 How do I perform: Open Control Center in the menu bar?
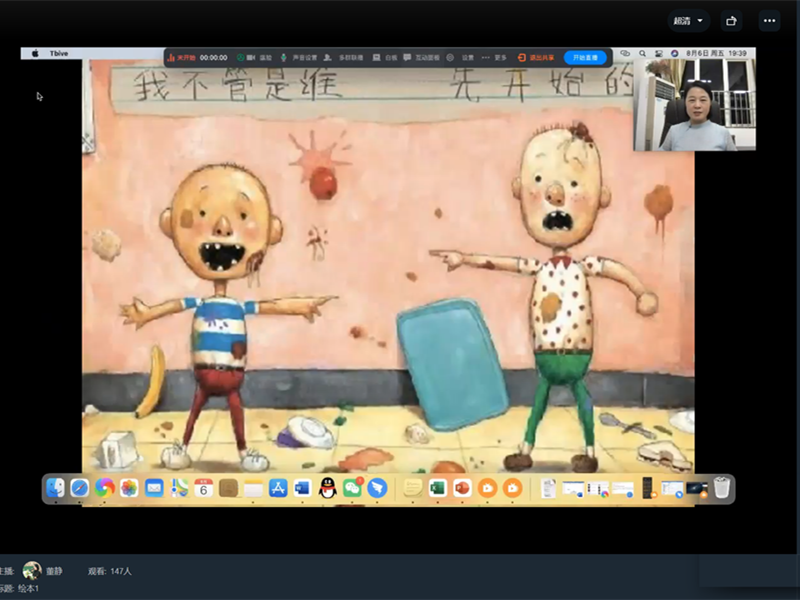coord(659,53)
